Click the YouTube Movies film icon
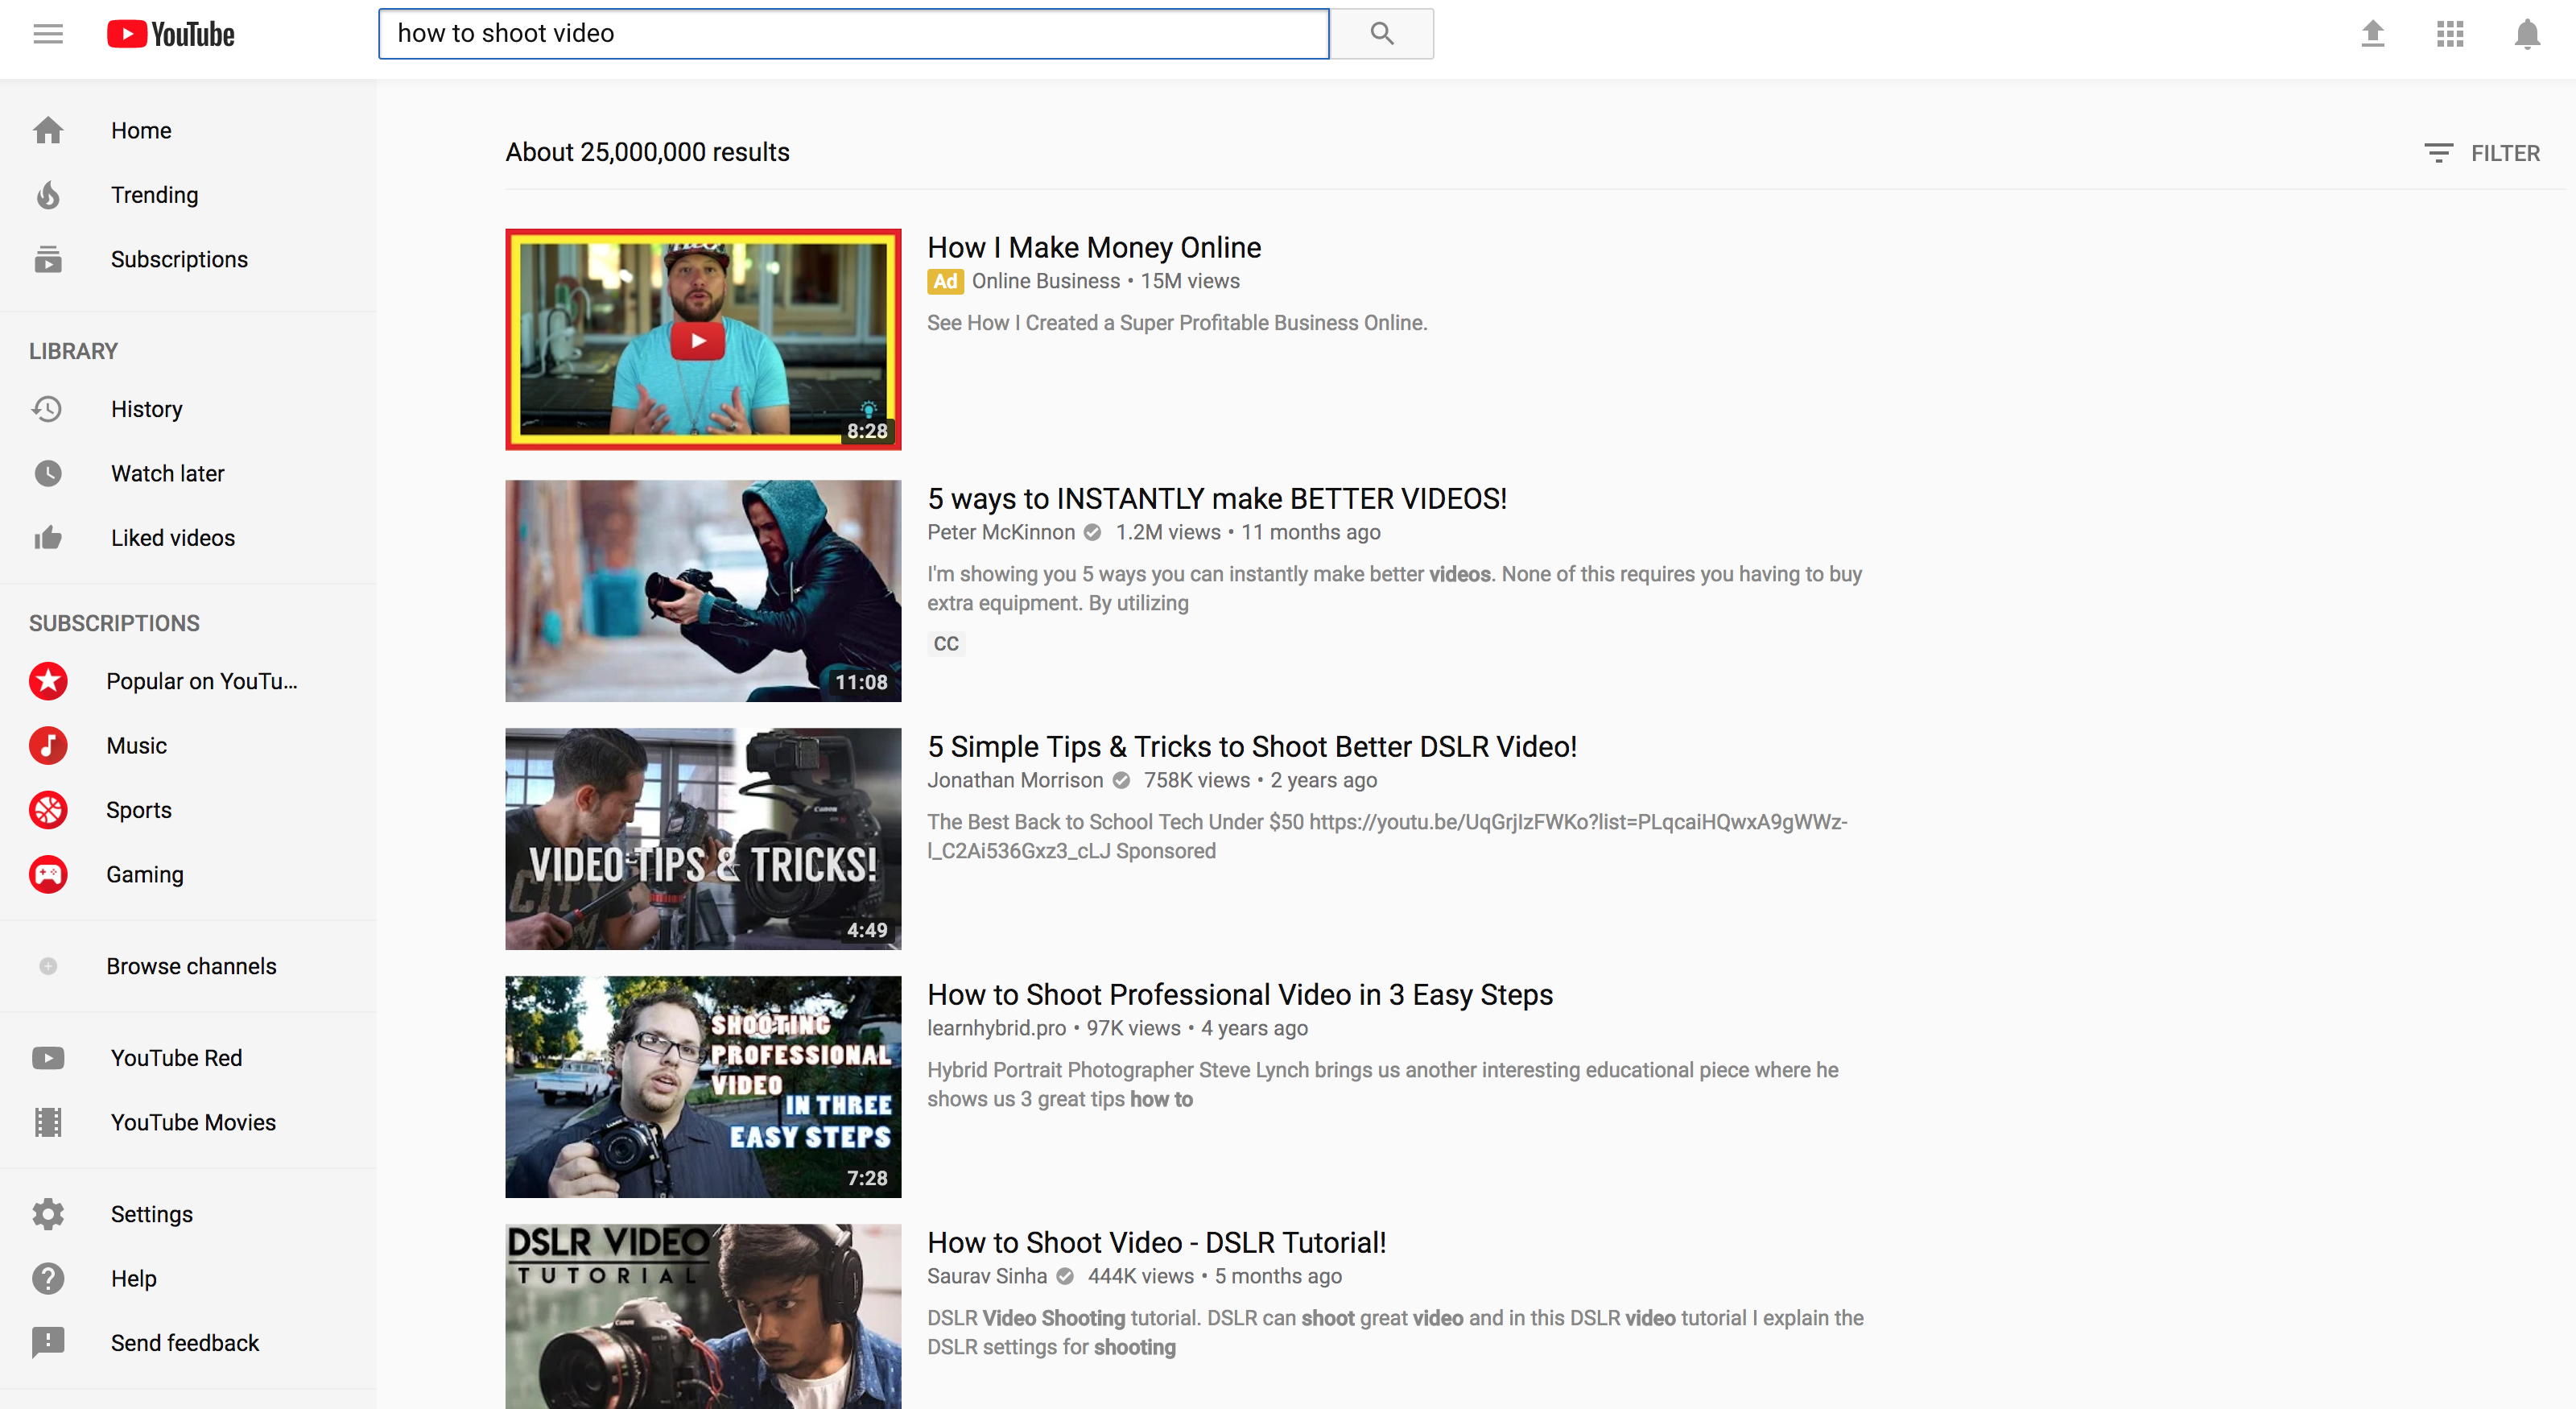The image size is (2576, 1409). (48, 1122)
